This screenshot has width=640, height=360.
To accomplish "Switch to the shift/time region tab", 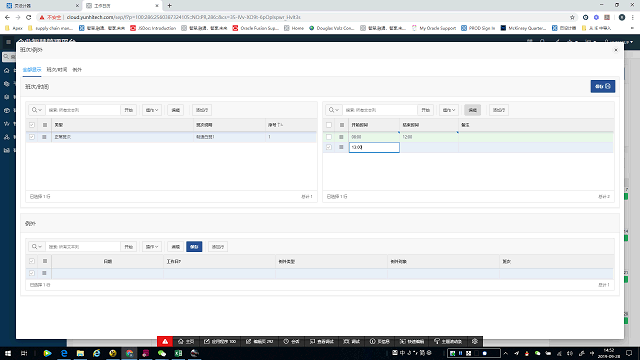I will point(57,70).
